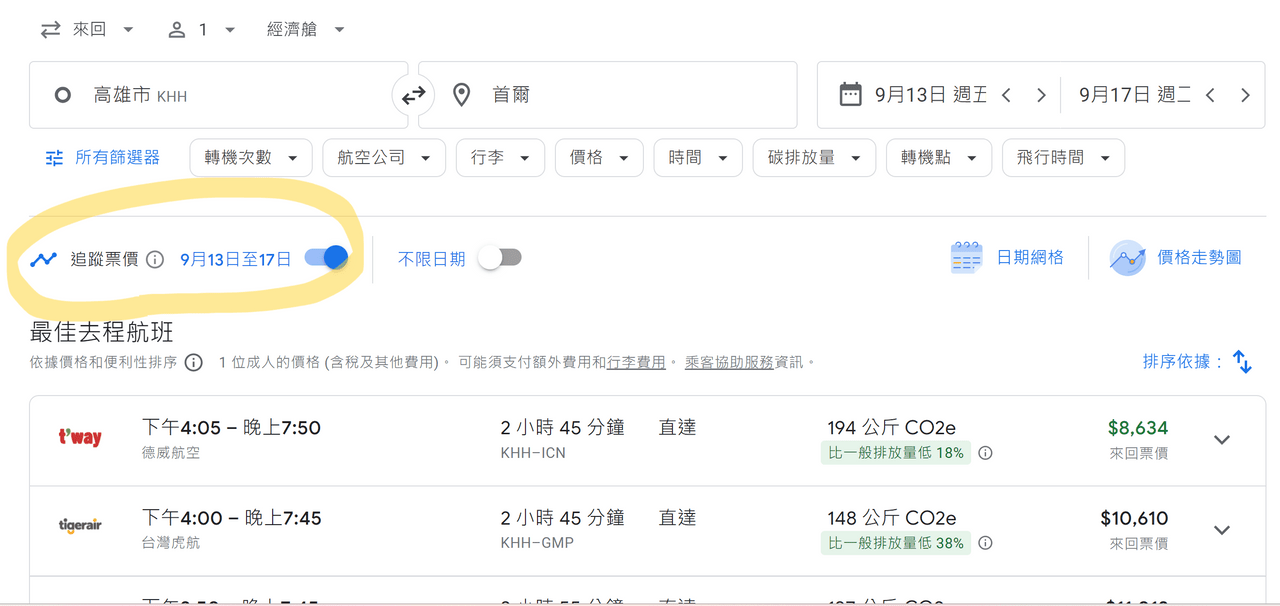Image resolution: width=1280 pixels, height=606 pixels.
Task: Click info icon beside 依據價格和便利性排序
Action: [x=194, y=362]
